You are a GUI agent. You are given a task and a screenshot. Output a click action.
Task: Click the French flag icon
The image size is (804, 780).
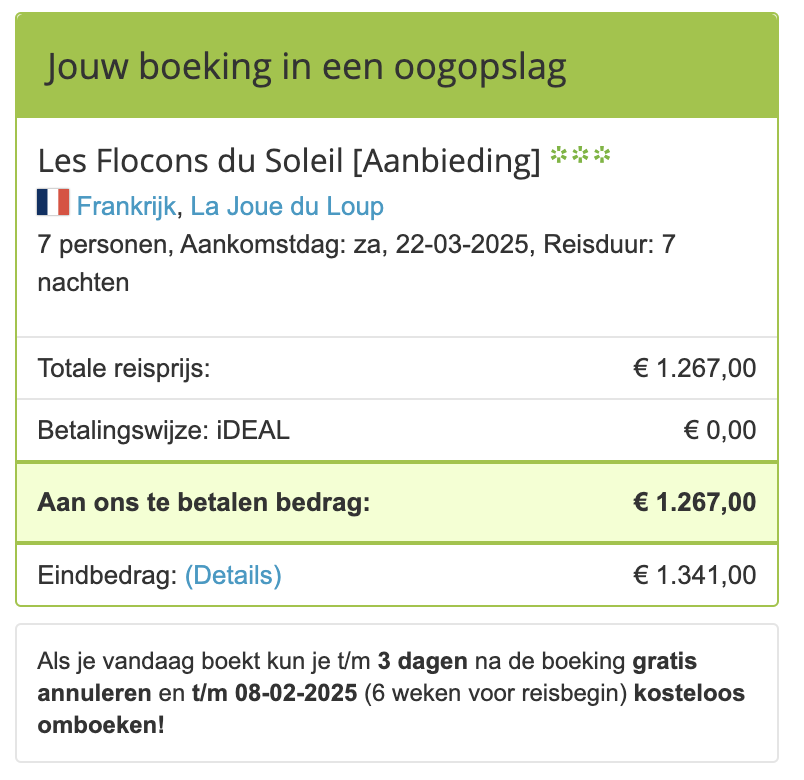click(x=52, y=203)
